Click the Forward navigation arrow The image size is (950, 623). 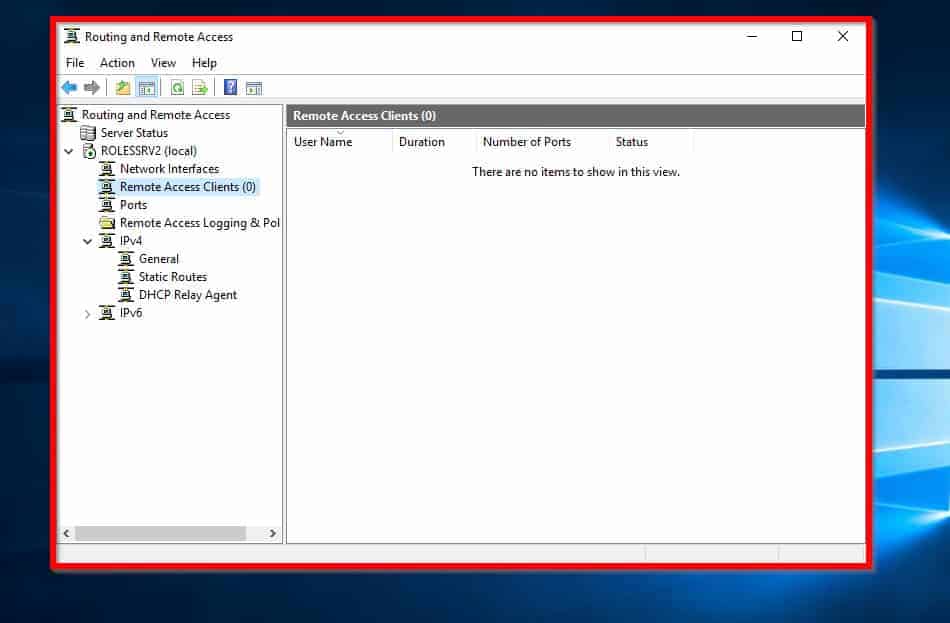92,87
